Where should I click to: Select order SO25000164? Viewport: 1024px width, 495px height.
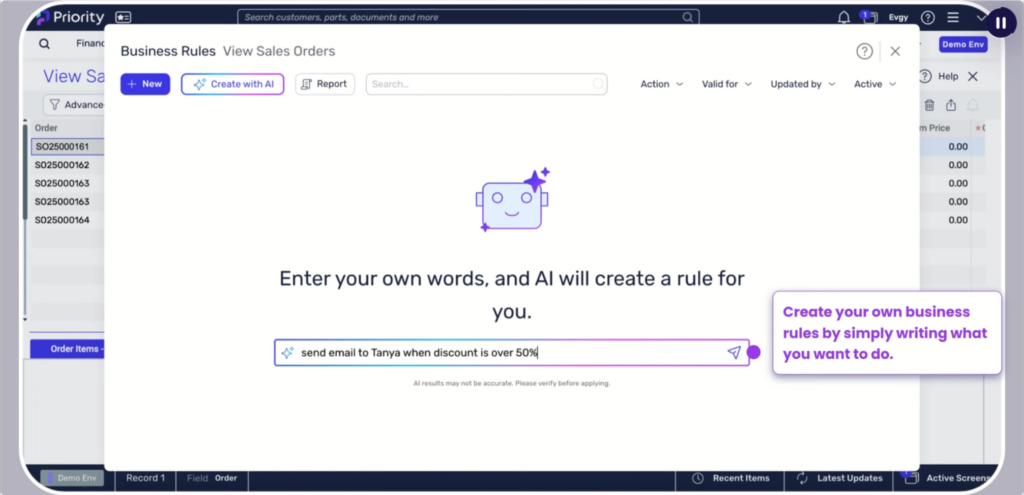click(62, 220)
